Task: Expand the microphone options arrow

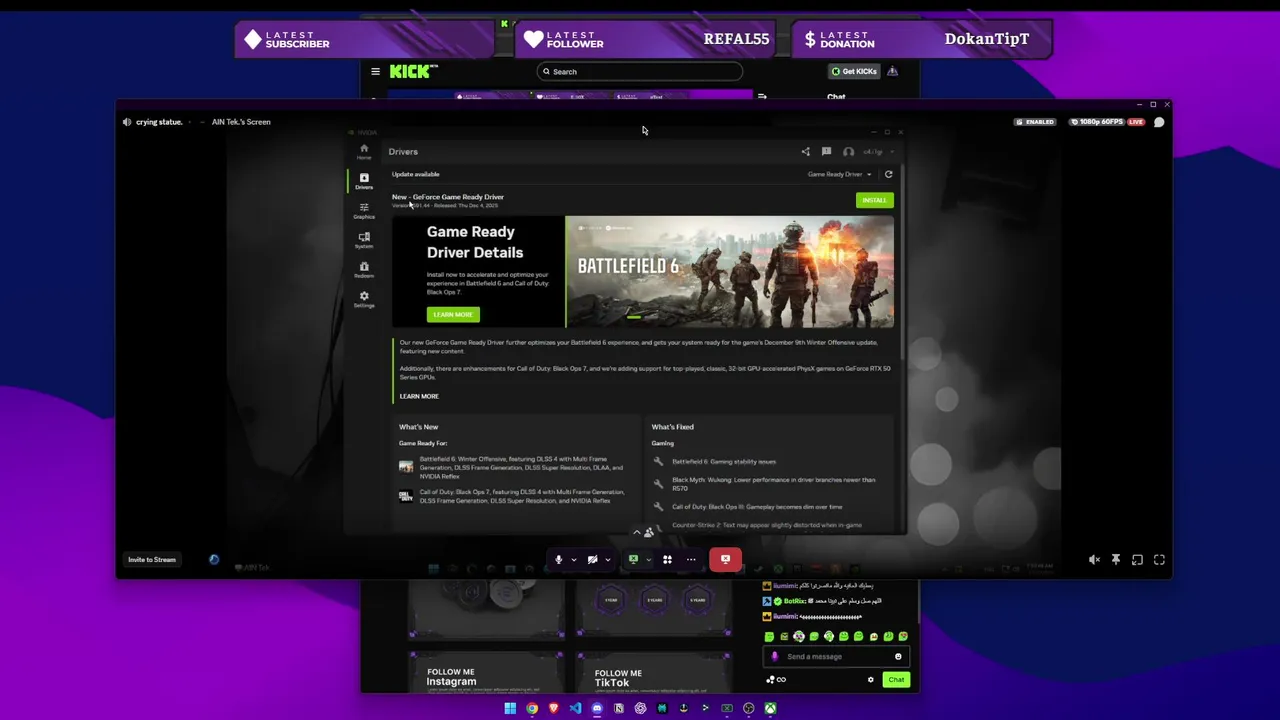Action: click(x=573, y=560)
